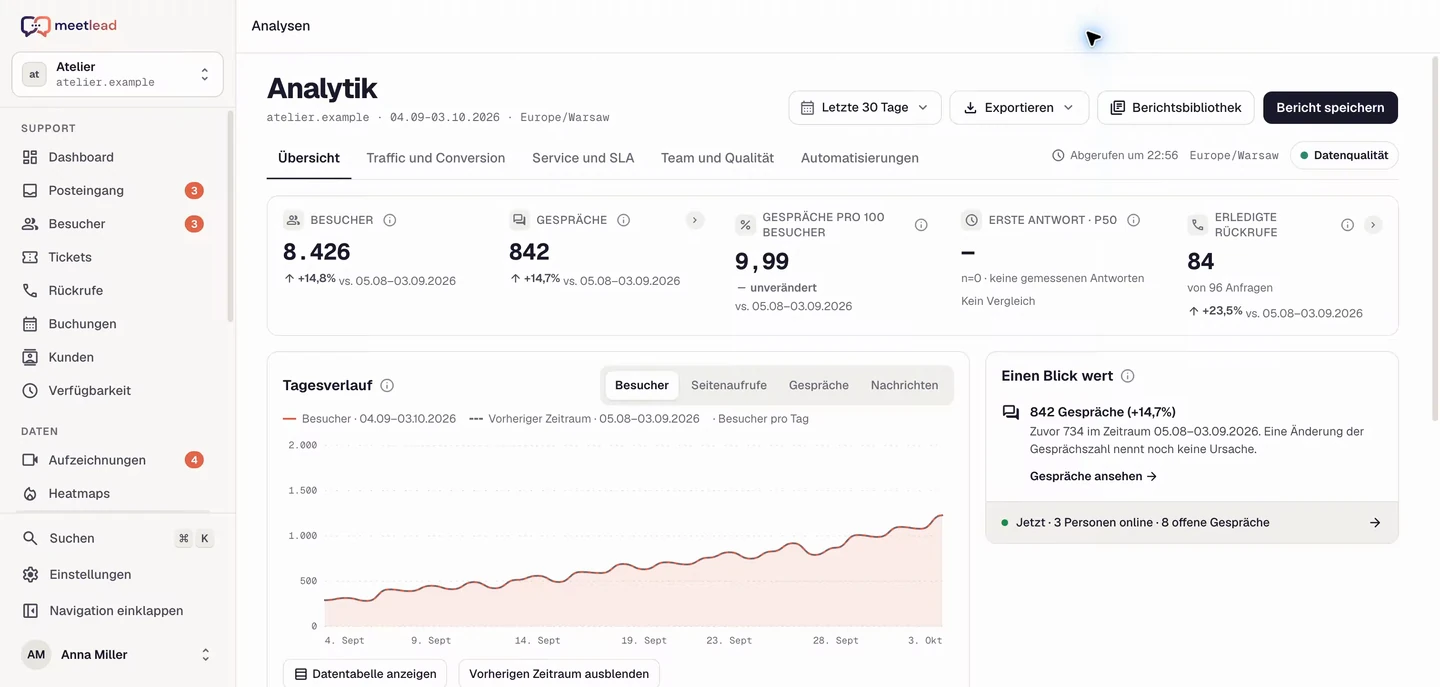
Task: Click chevron next to Erledigte Rückrufe KPI
Action: coord(1373,225)
